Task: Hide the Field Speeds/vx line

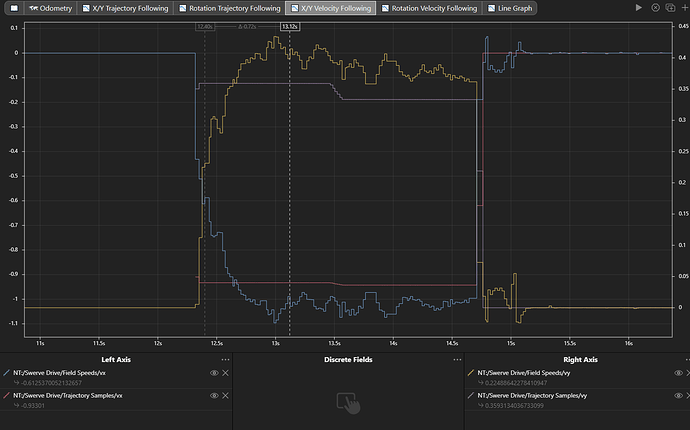Action: tap(214, 373)
